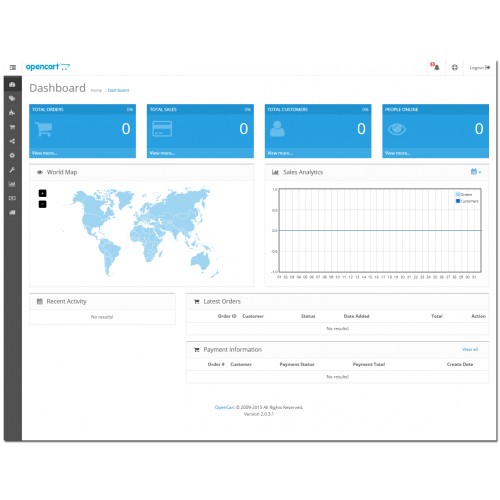
Task: Toggle the Orders legend color swatch
Action: (458, 194)
